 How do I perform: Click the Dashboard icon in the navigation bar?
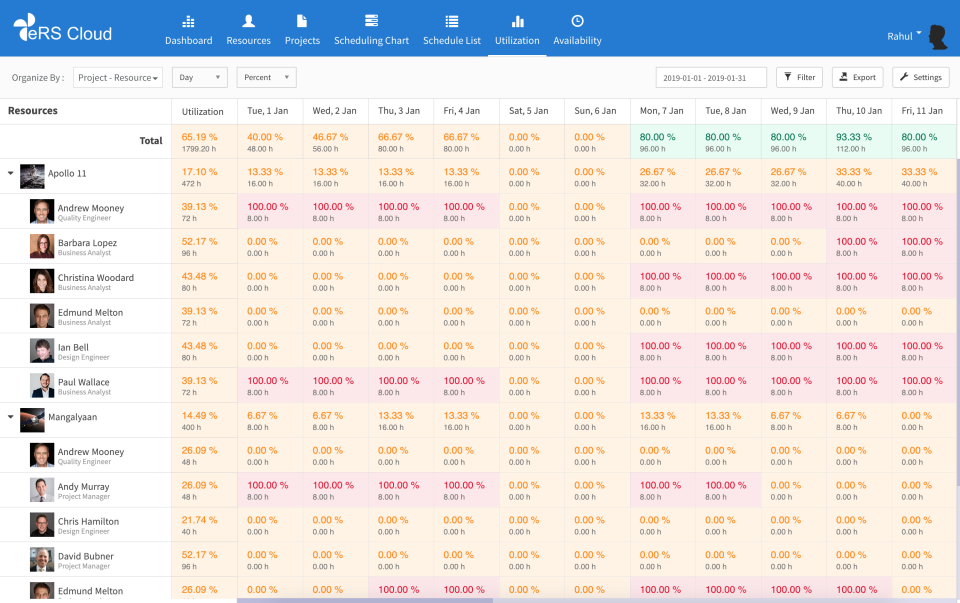point(188,21)
